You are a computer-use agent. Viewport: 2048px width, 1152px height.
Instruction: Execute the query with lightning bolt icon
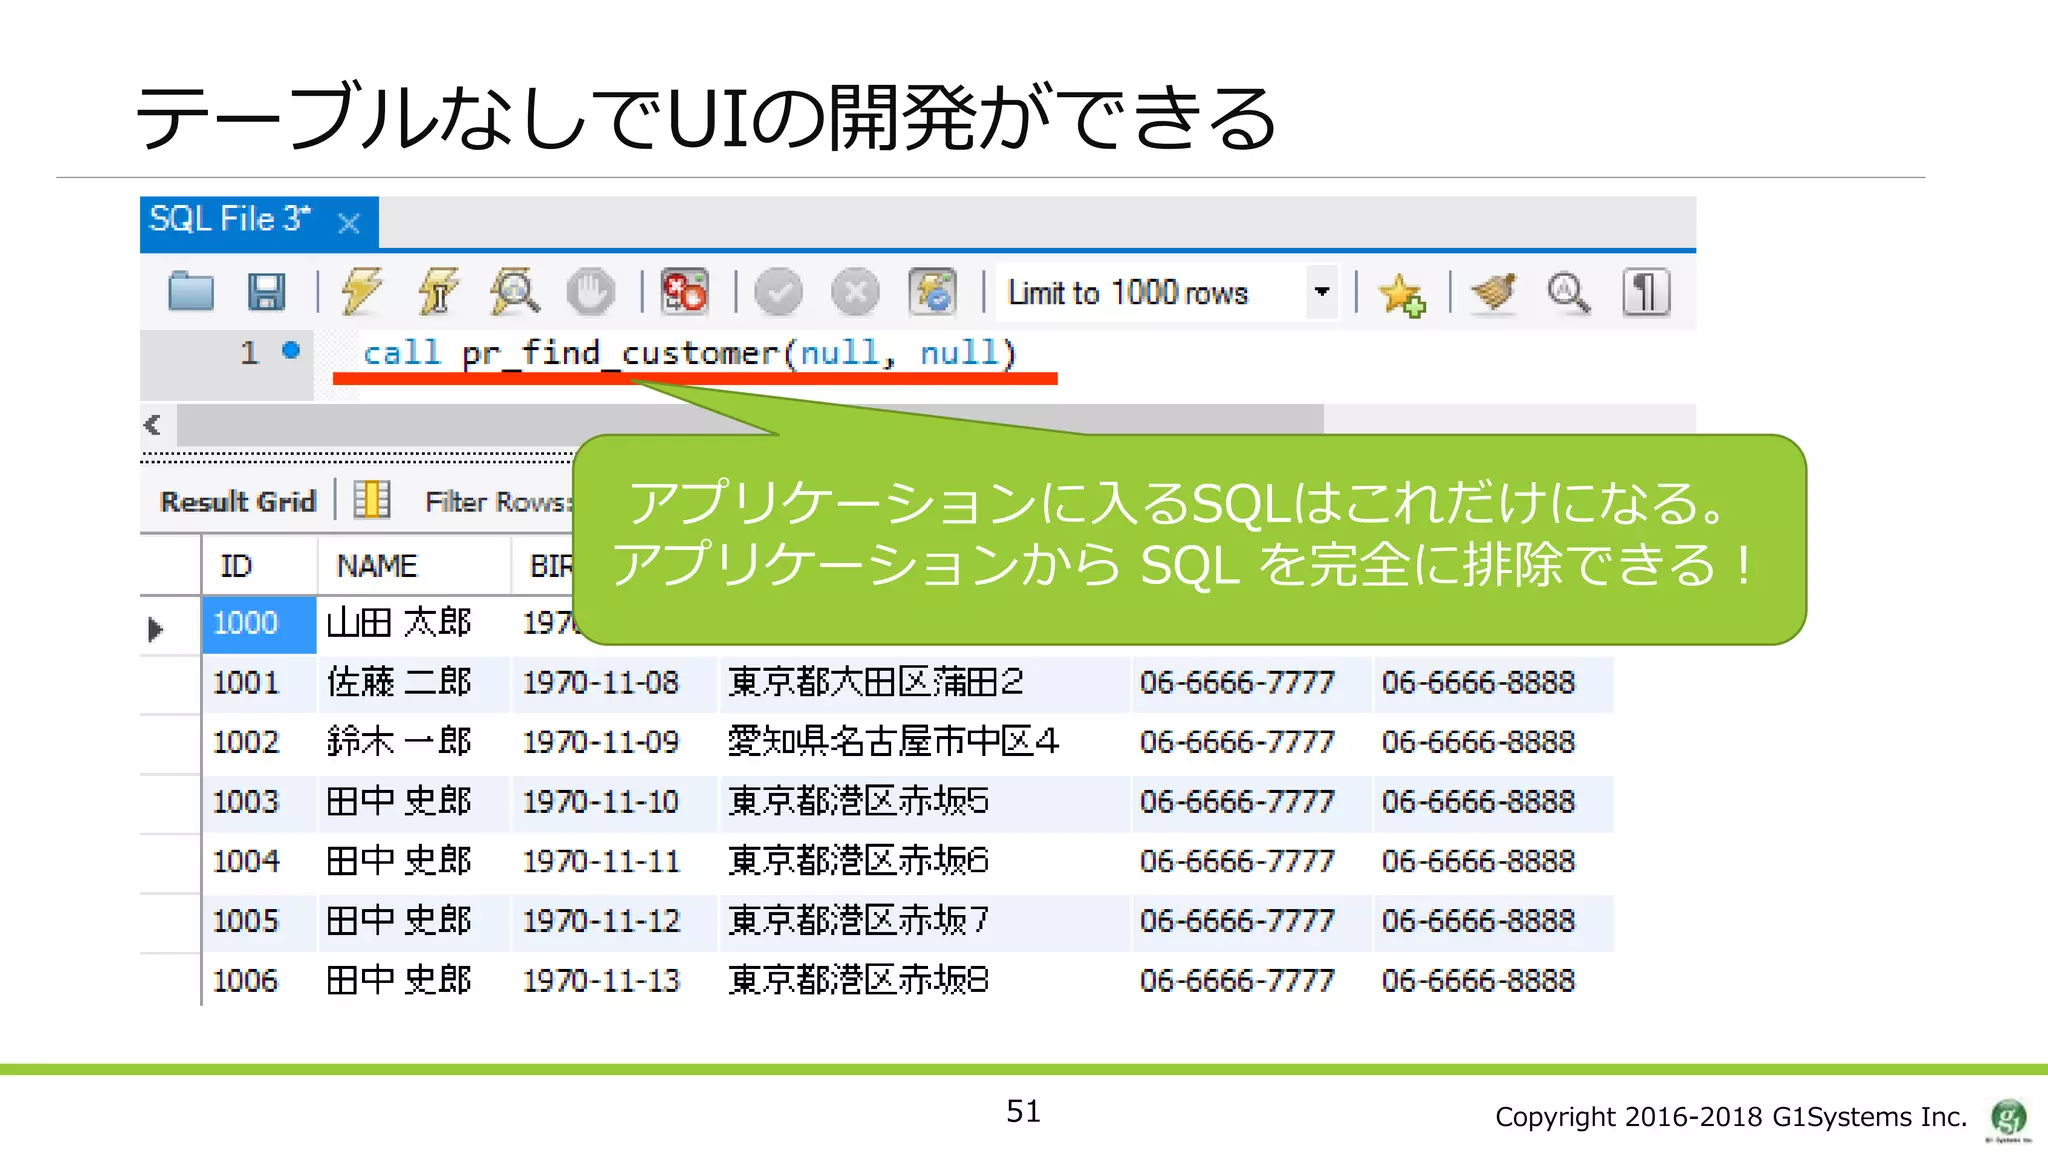point(362,292)
